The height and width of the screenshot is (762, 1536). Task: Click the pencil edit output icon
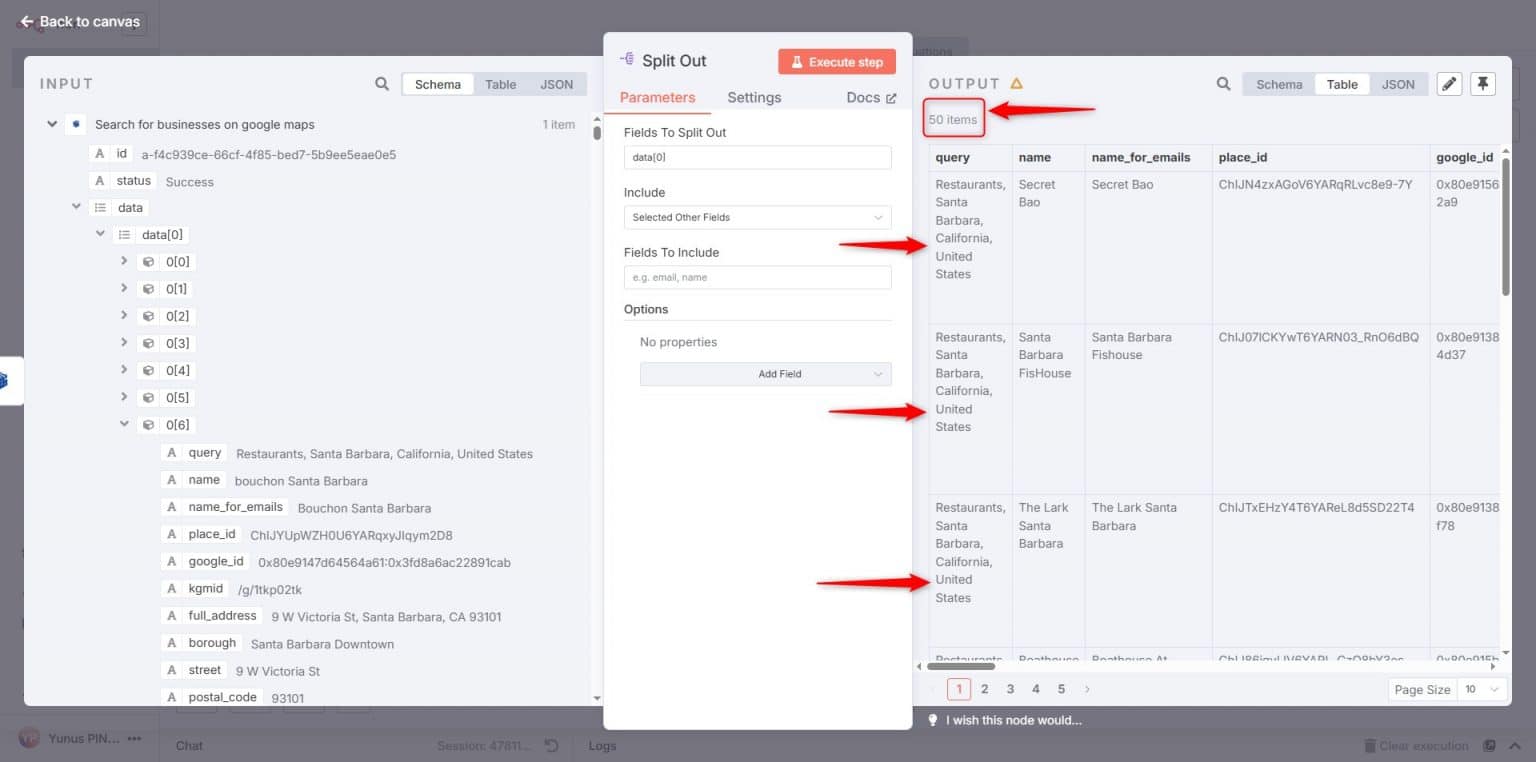(x=1448, y=84)
